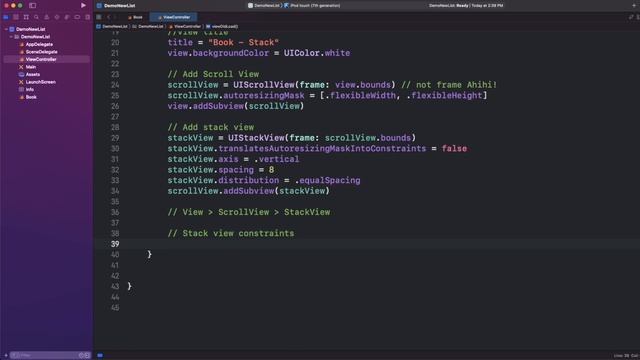Image resolution: width=640 pixels, height=360 pixels.
Task: Click ViewController in jump bar
Action: pos(185,27)
